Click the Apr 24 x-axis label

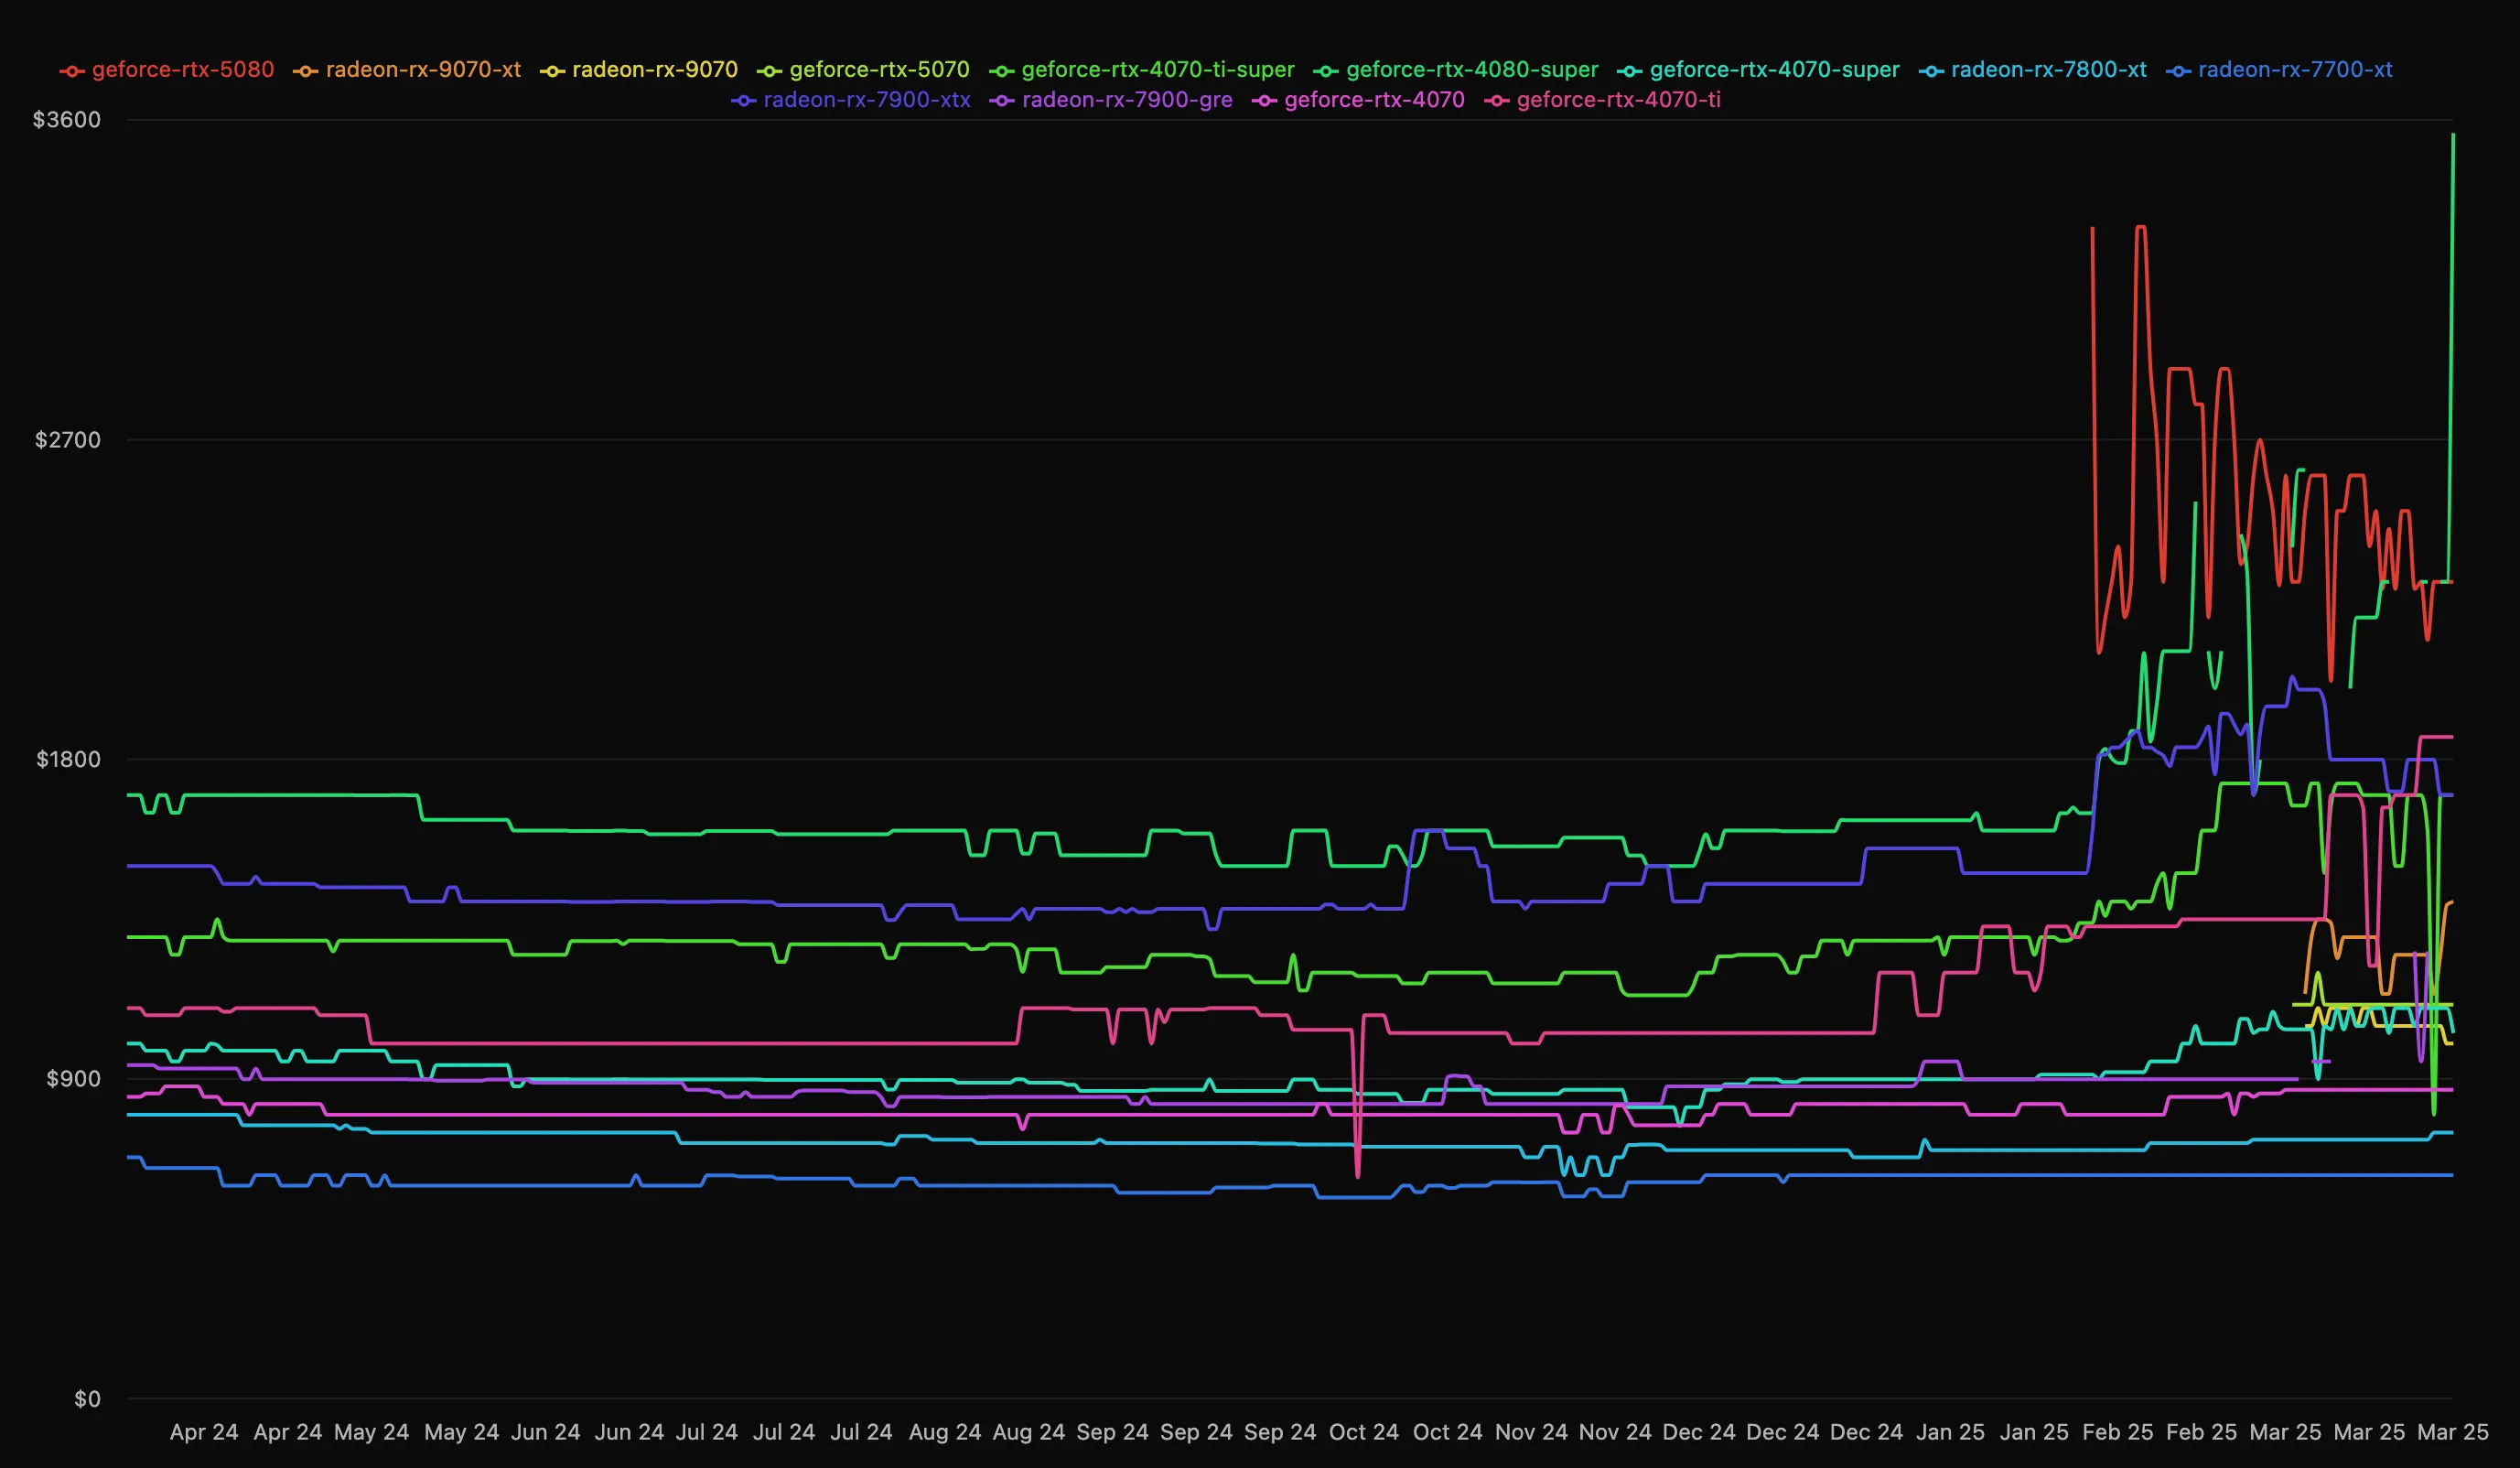coord(203,1432)
